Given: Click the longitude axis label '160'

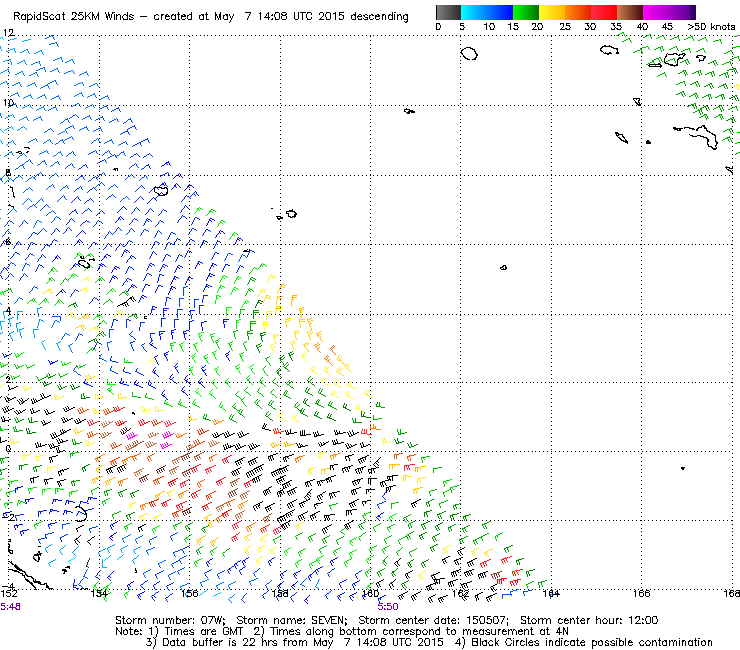Looking at the screenshot, I should (370, 593).
